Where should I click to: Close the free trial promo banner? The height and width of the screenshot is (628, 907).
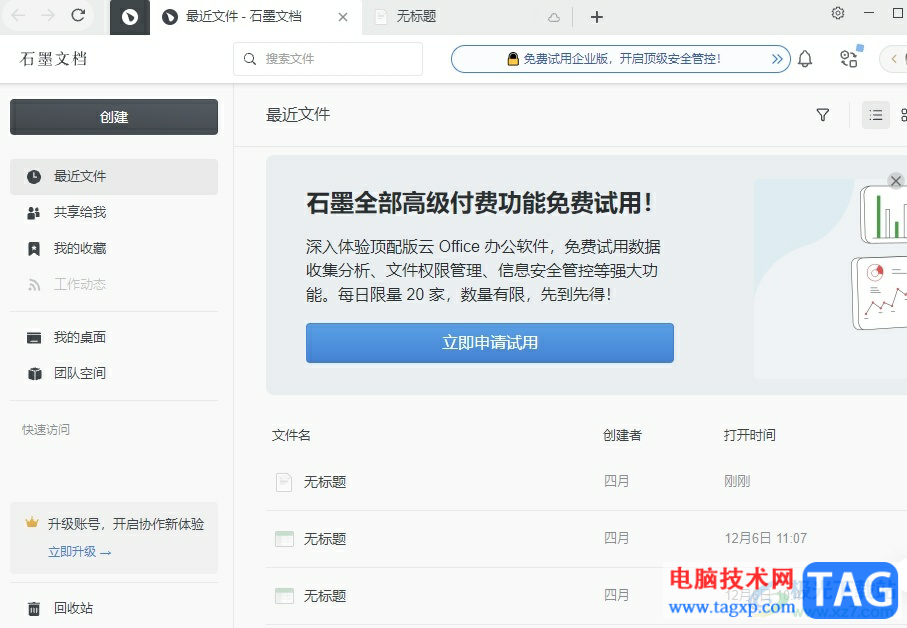(896, 181)
